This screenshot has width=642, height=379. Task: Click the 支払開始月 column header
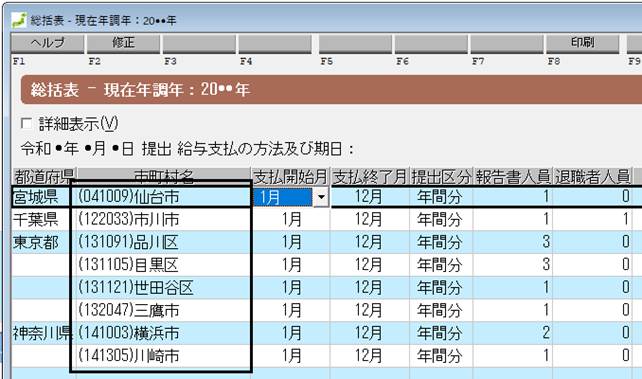(x=291, y=177)
